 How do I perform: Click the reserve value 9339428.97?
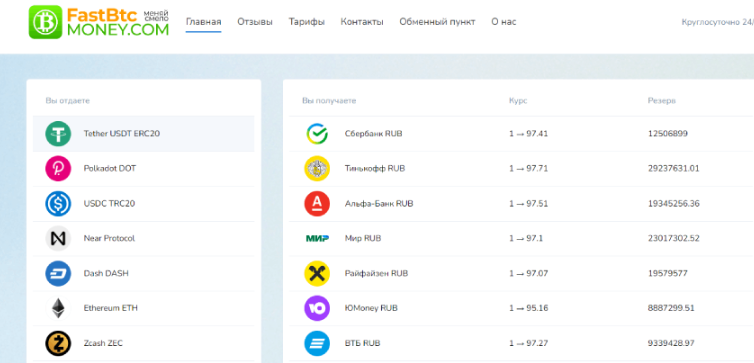[x=671, y=343]
